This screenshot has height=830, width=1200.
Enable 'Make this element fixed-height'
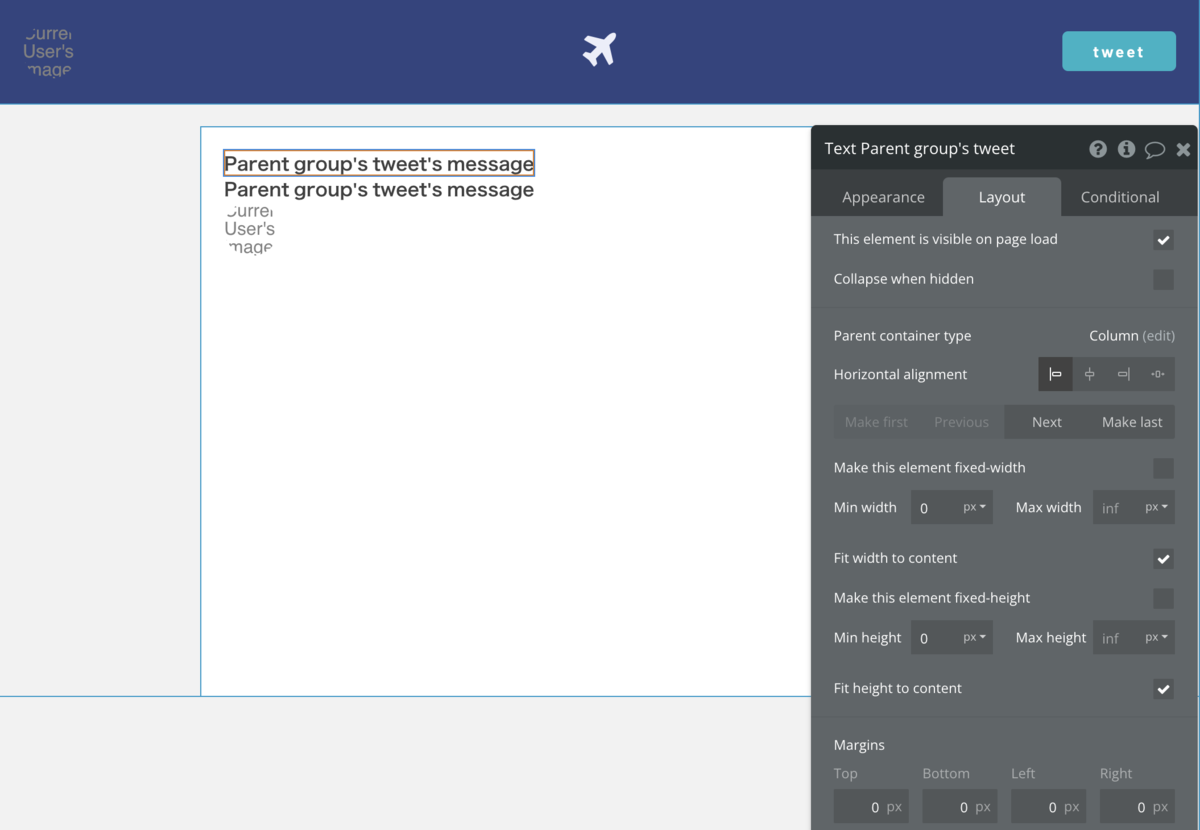[1163, 598]
